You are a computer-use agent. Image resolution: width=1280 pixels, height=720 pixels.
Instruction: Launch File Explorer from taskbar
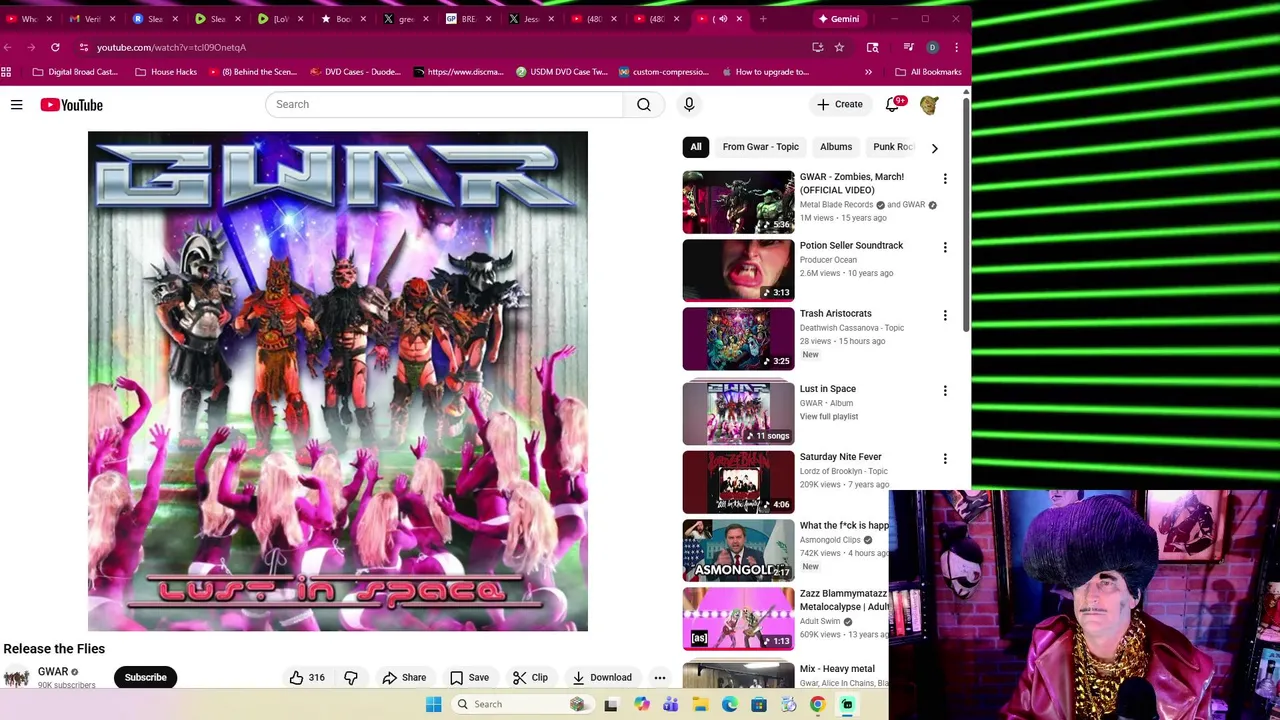coord(700,704)
